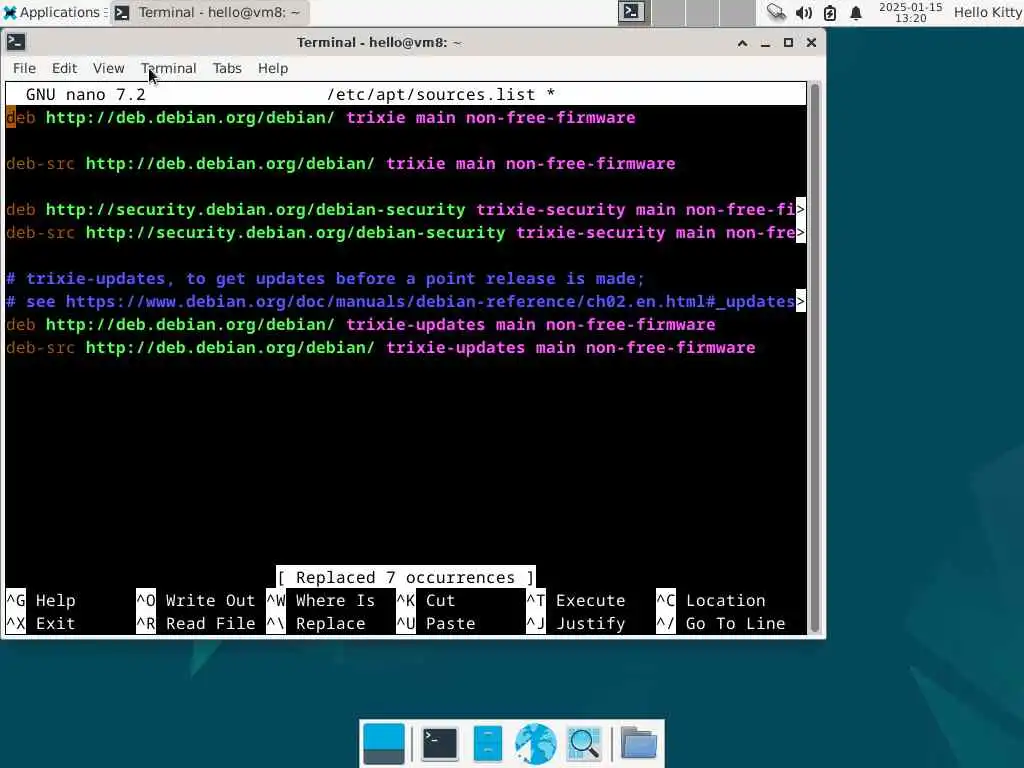The height and width of the screenshot is (768, 1024).
Task: Open the volume speaker tray icon
Action: 804,12
